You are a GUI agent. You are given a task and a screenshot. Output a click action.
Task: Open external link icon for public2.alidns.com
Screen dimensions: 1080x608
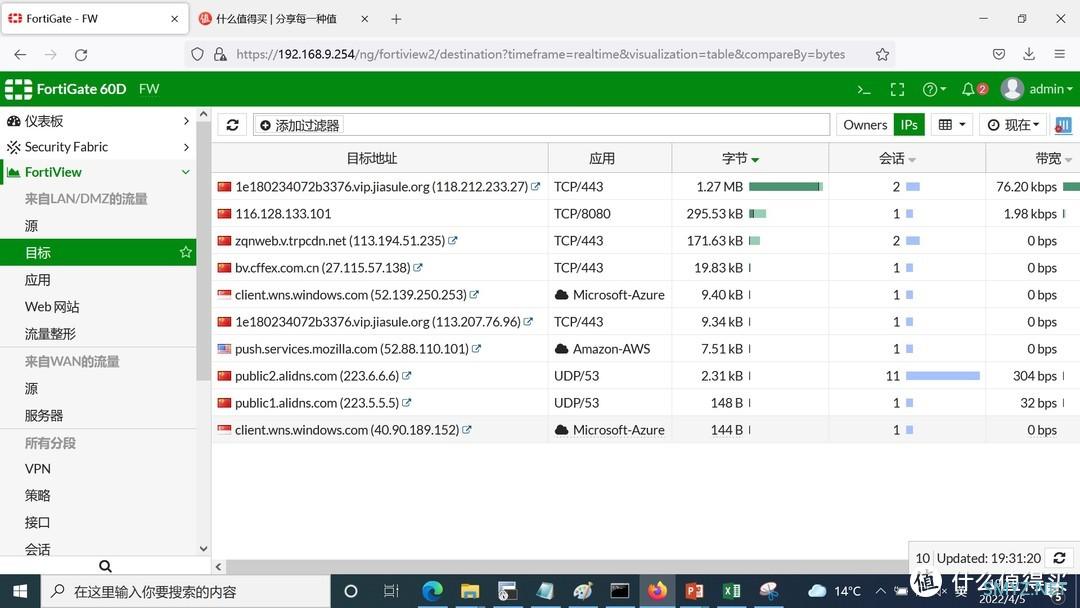(406, 375)
